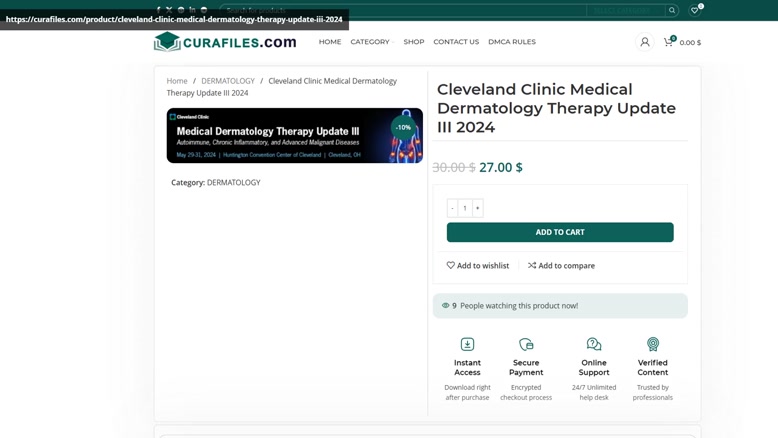This screenshot has width=778, height=438.
Task: Click the DERMATOLOGY breadcrumb link
Action: [228, 81]
